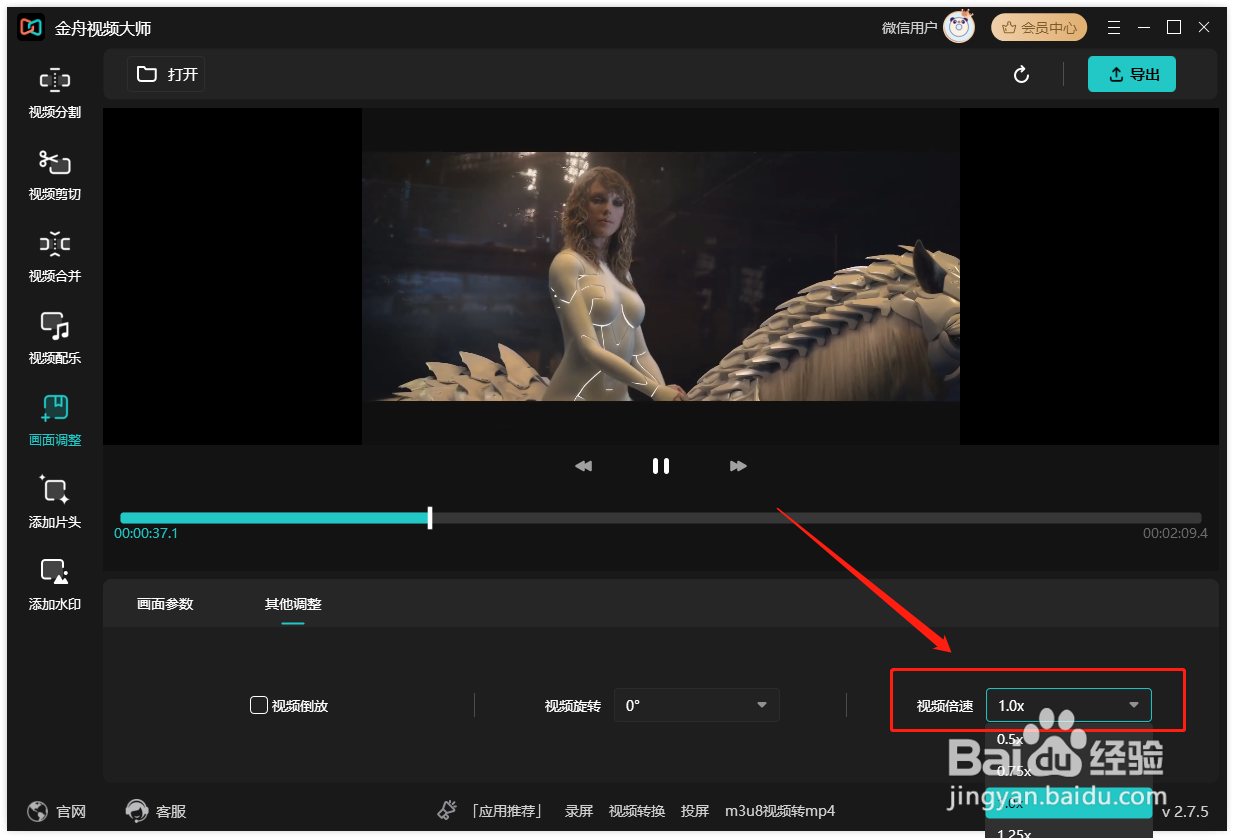The width and height of the screenshot is (1234, 839).
Task: Open the 会员中心 member center
Action: point(1039,28)
